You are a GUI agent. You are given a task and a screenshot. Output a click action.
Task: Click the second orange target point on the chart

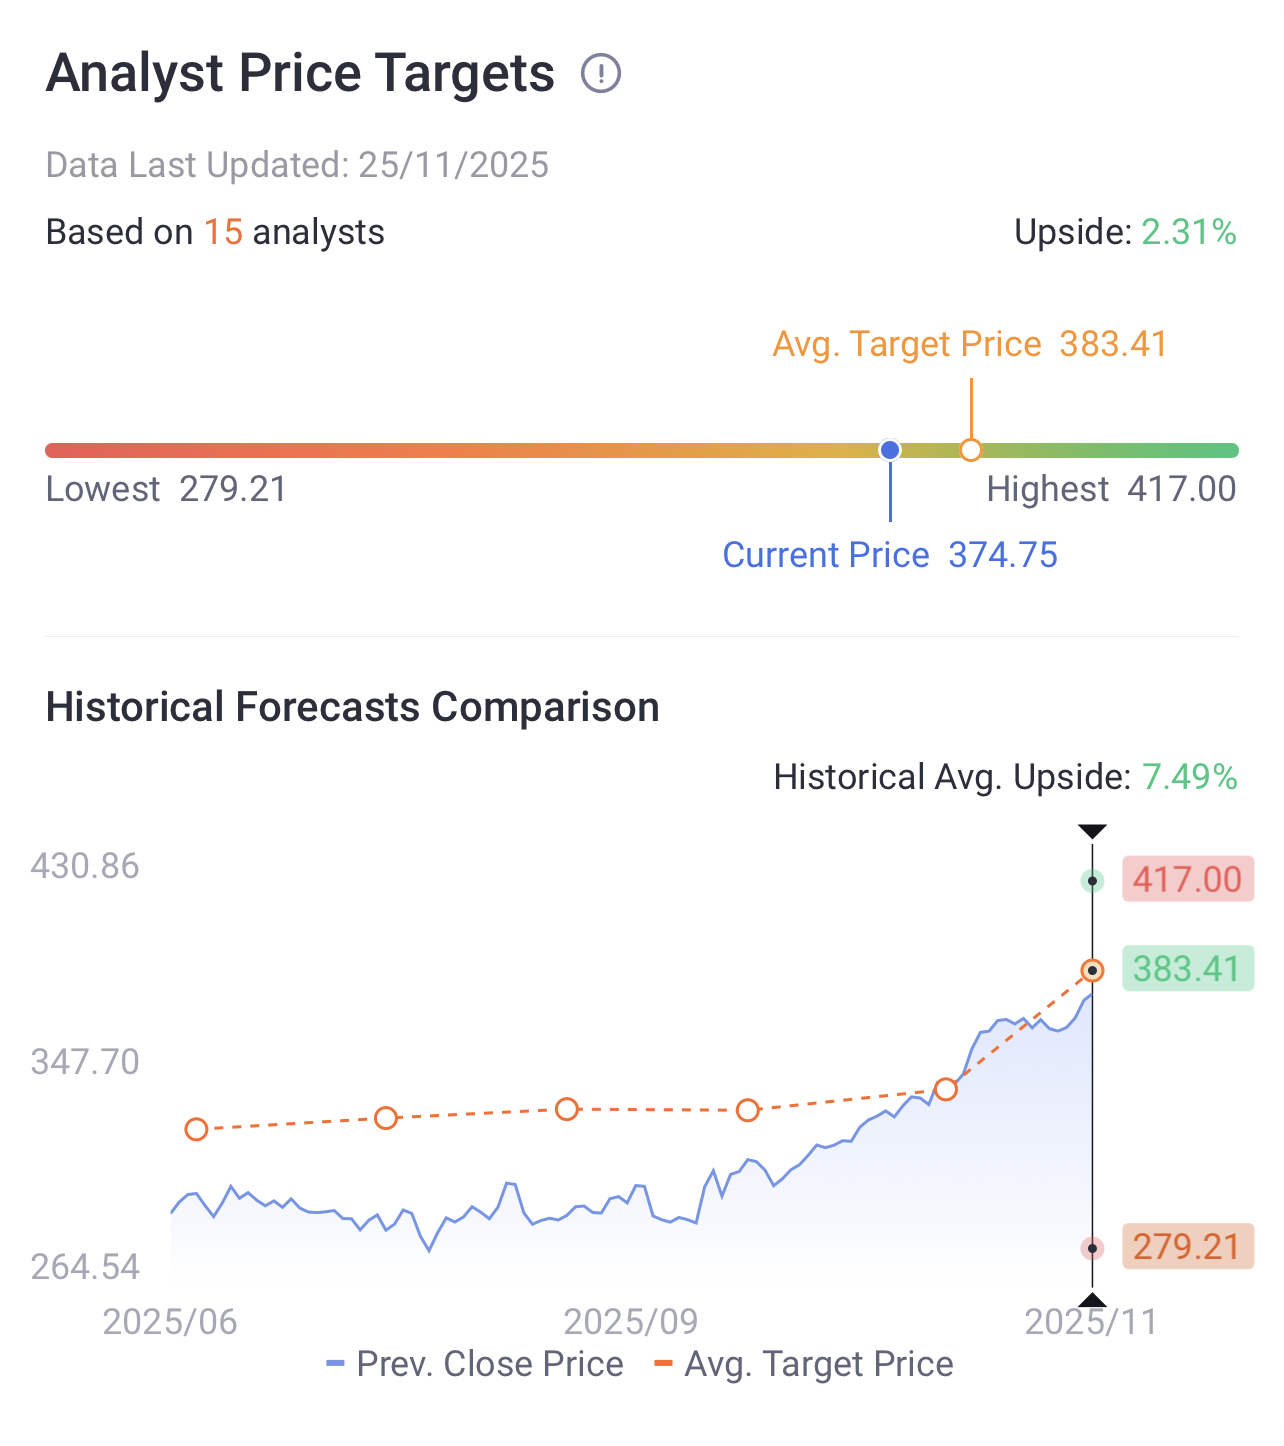coord(386,1118)
